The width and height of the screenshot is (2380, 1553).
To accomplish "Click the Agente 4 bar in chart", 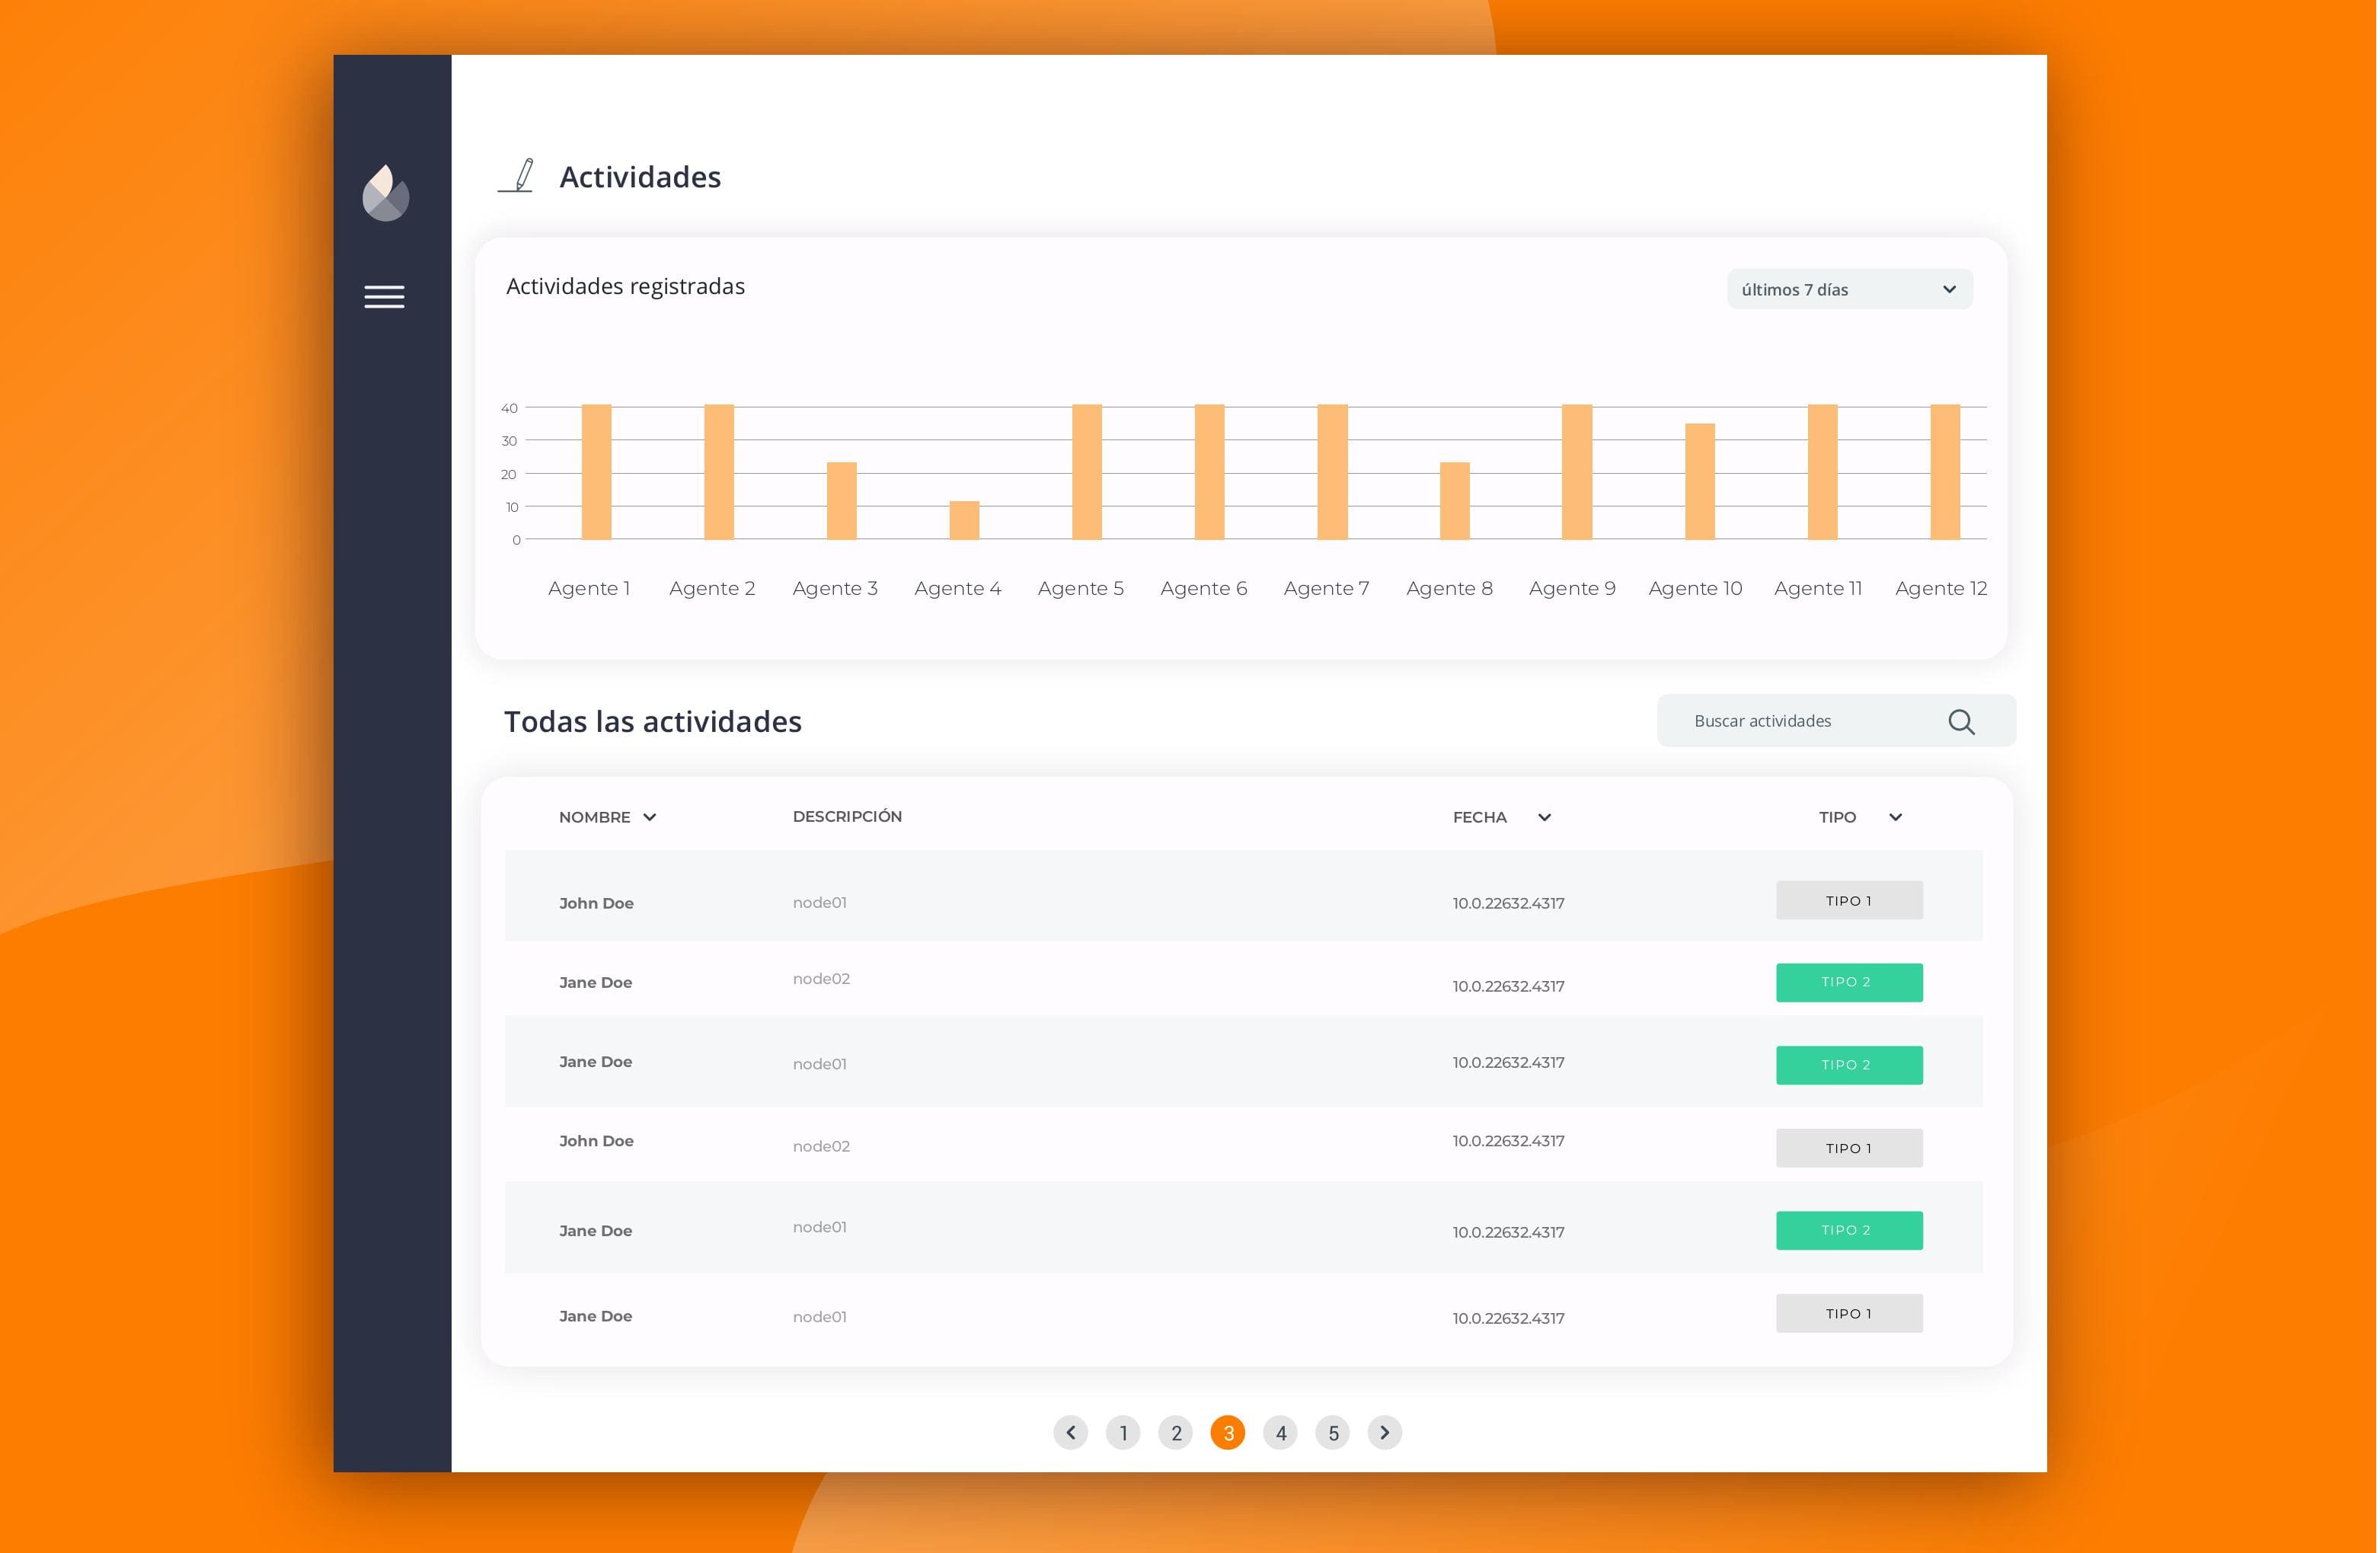I will click(964, 520).
